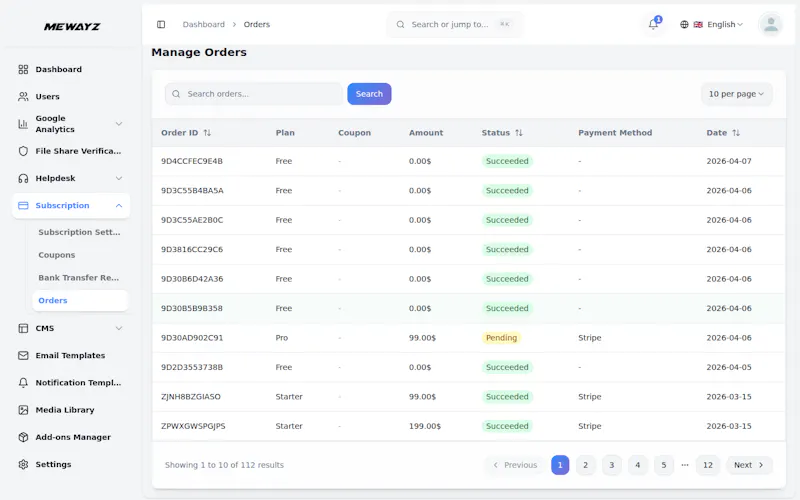Open Subscription Settings submenu item
This screenshot has height=500, width=800.
click(80, 232)
